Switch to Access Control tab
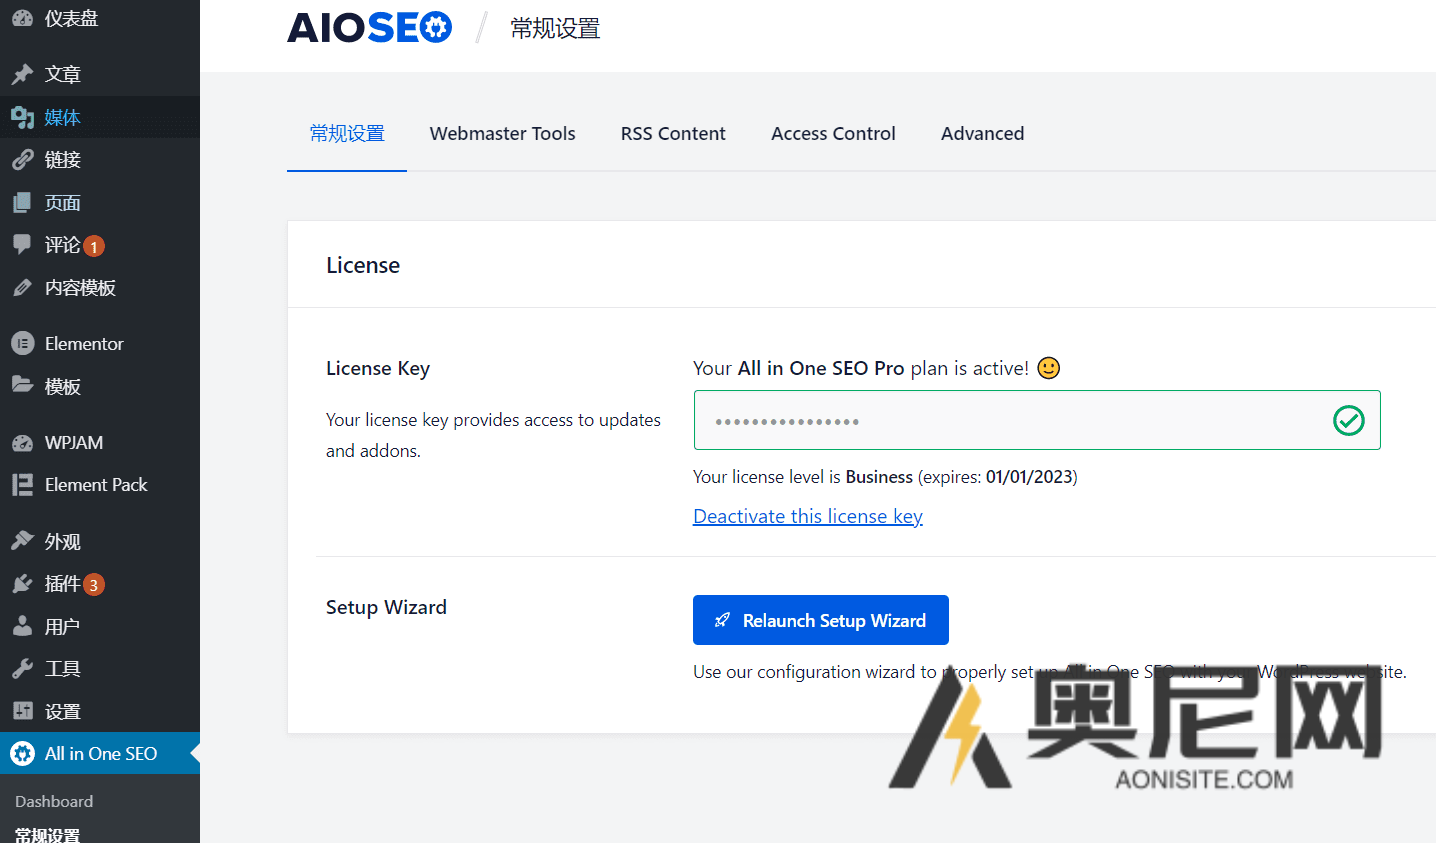The image size is (1436, 843). [833, 134]
